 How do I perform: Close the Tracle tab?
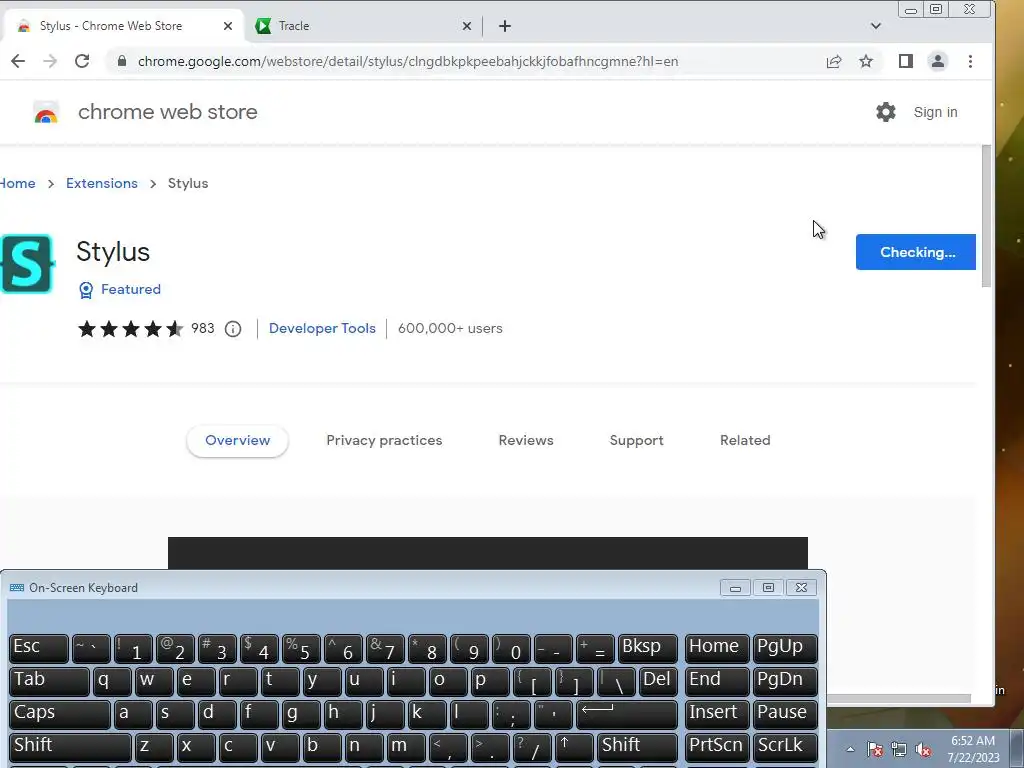point(466,26)
